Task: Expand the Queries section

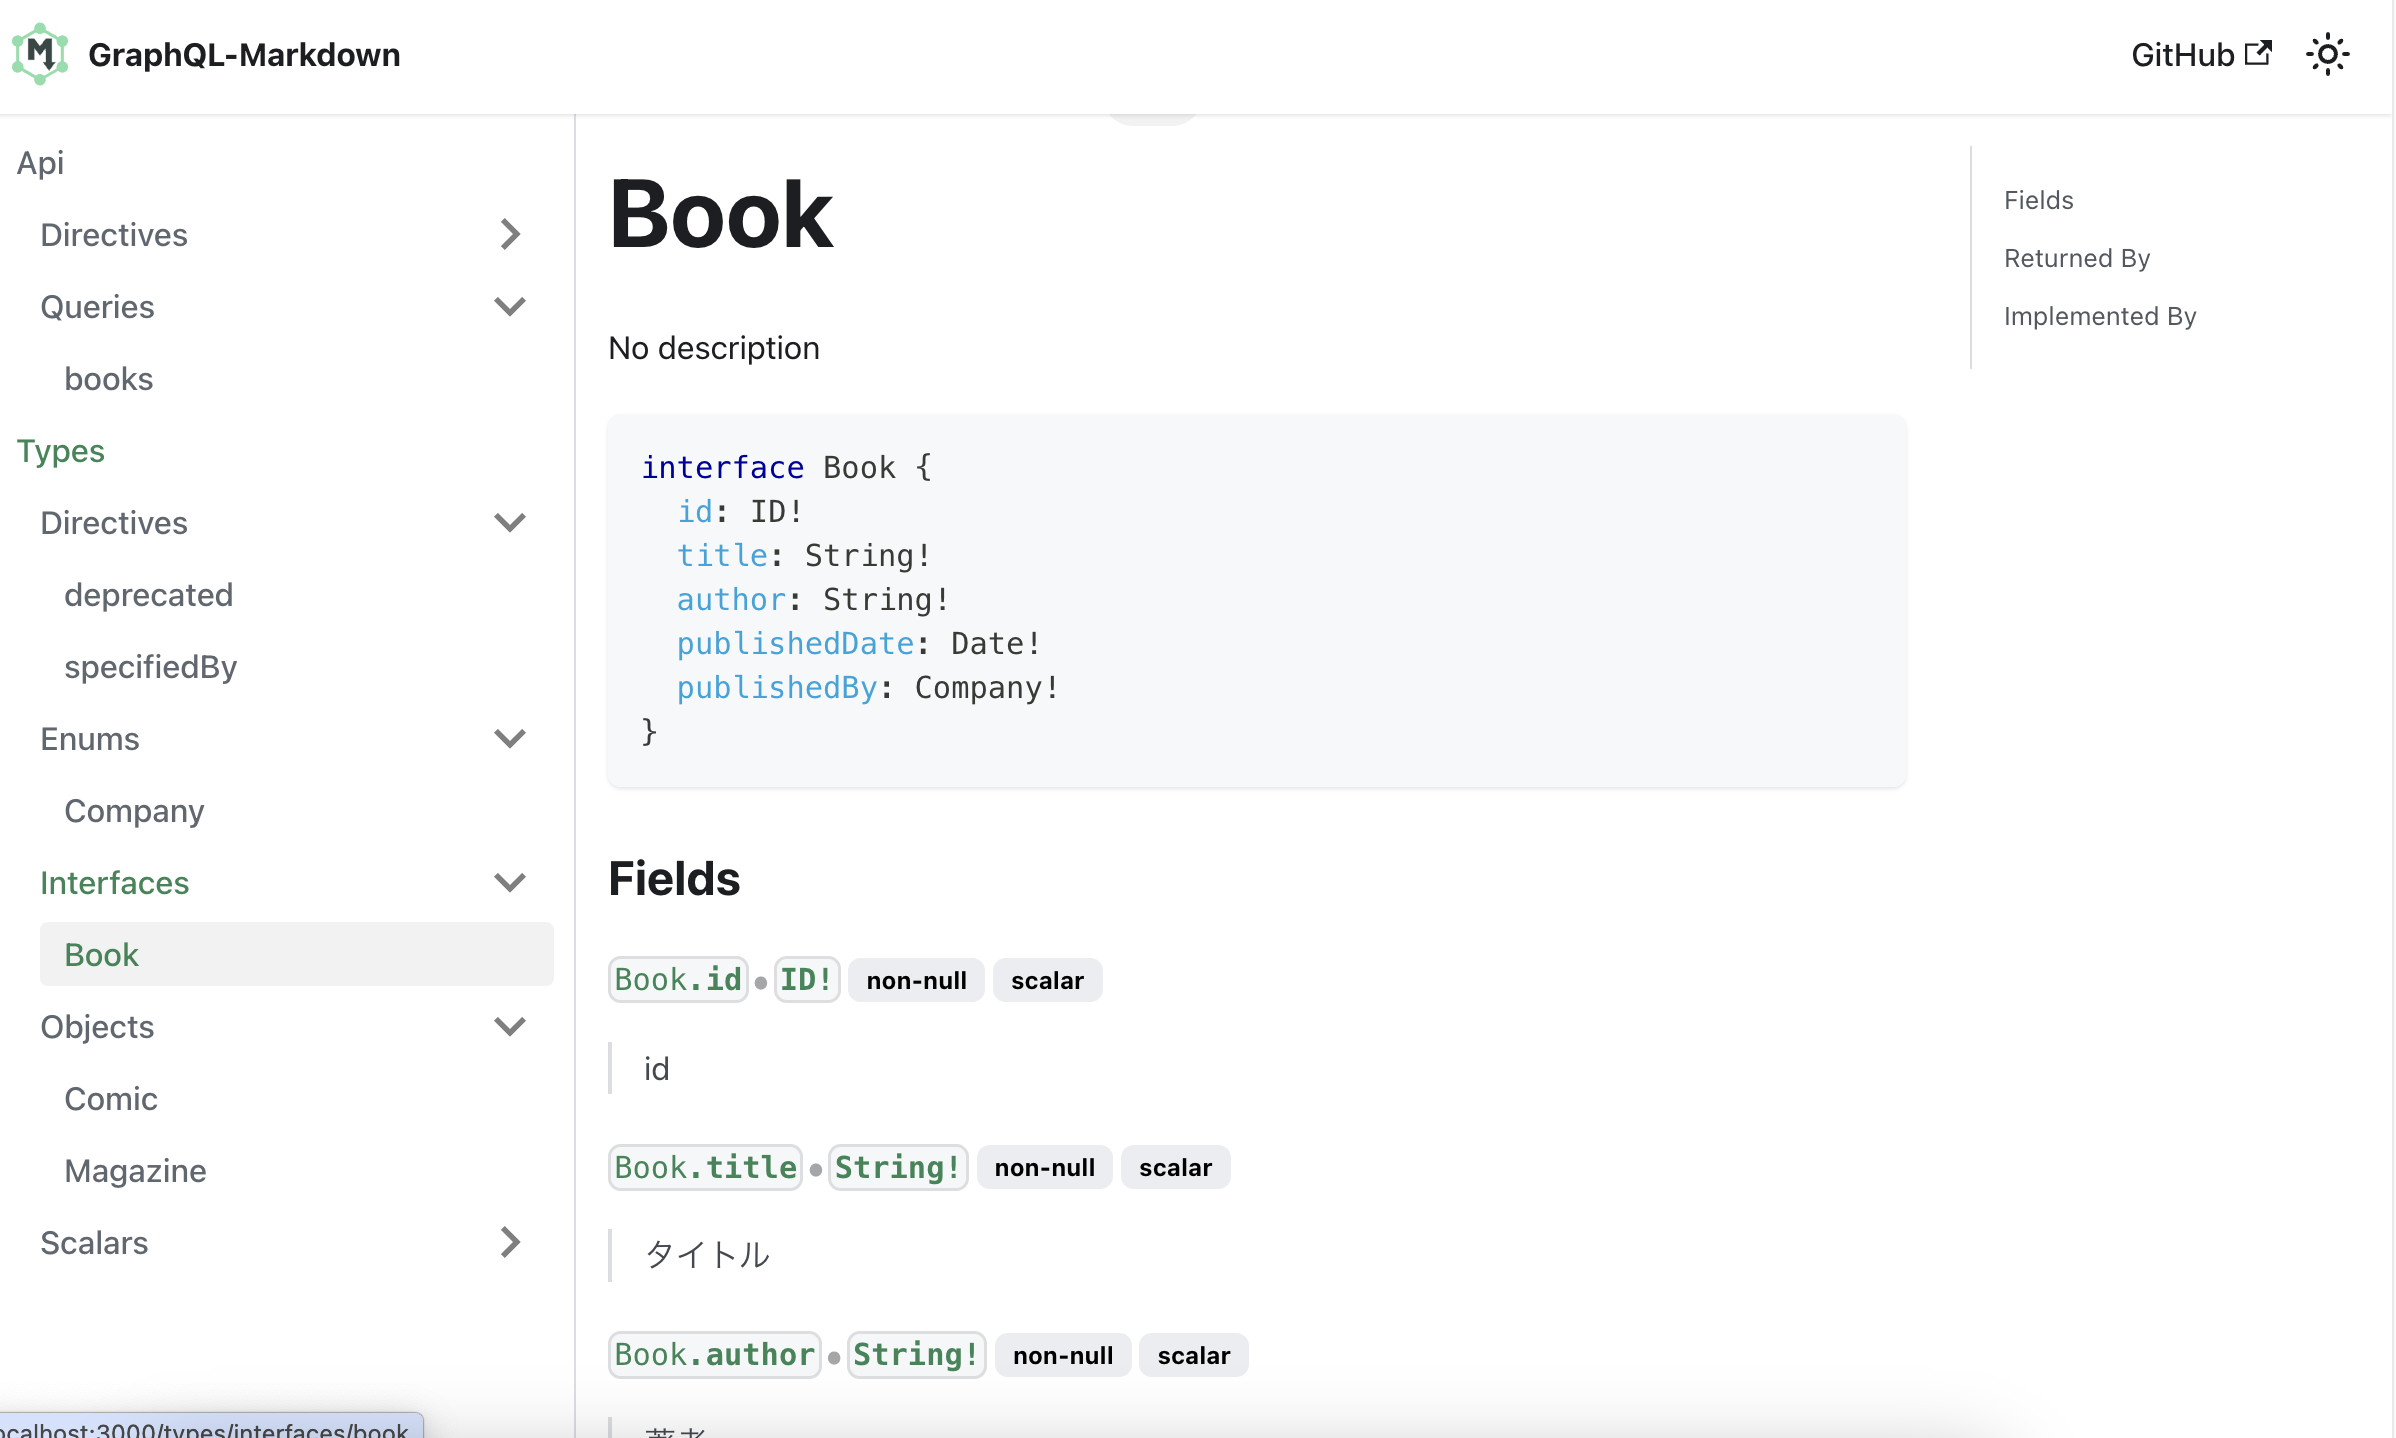Action: 511,306
